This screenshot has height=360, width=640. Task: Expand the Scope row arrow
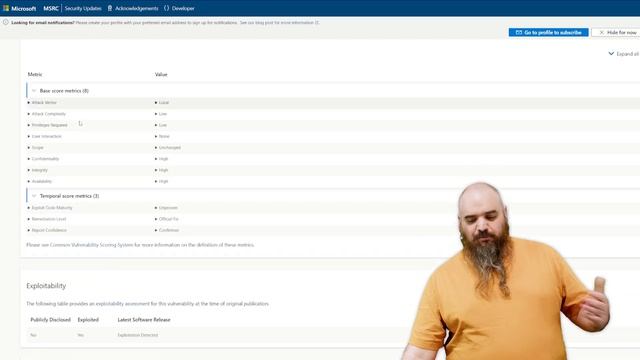tap(29, 147)
